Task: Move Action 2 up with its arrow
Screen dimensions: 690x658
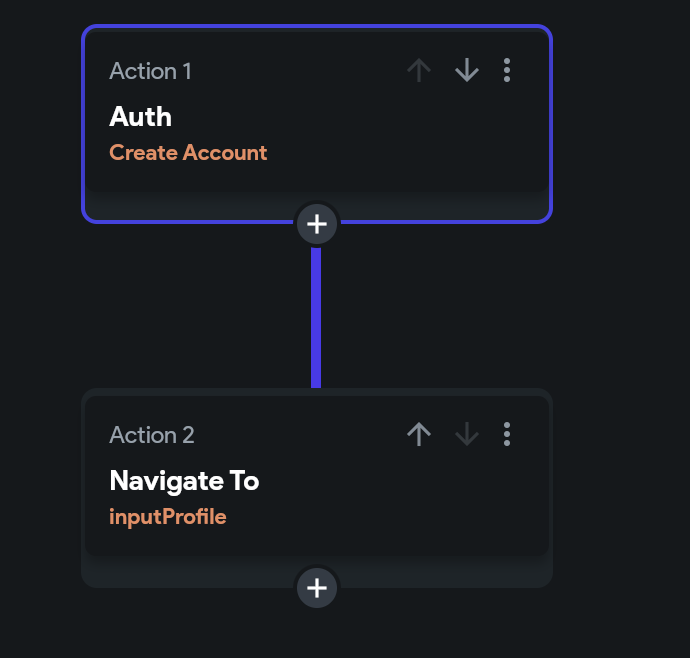Action: pyautogui.click(x=419, y=434)
